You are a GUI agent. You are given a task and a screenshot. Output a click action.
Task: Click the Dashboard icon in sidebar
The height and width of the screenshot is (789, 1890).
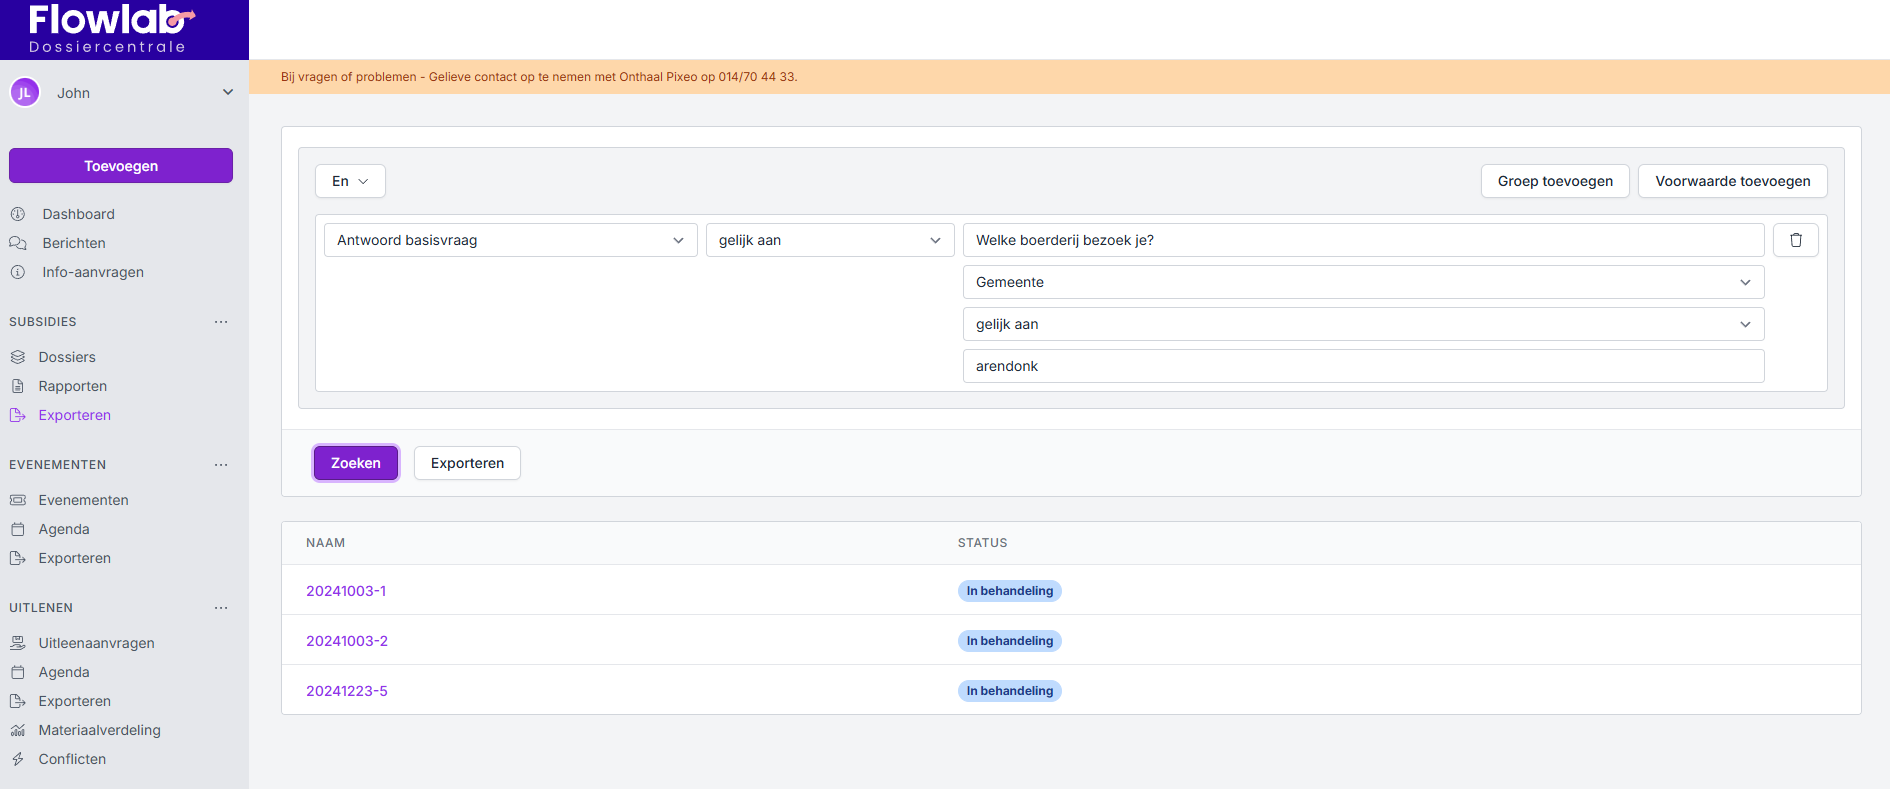coord(18,214)
